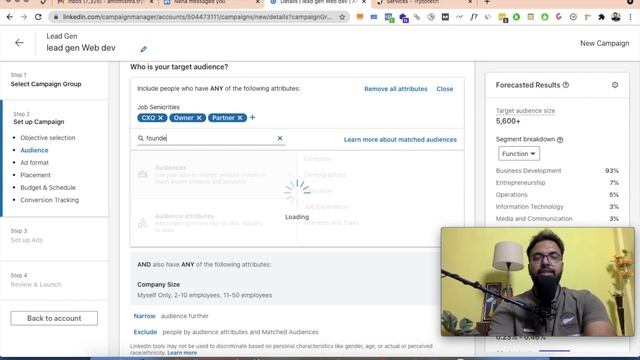Click Entrepreneurship segment row

557,182
